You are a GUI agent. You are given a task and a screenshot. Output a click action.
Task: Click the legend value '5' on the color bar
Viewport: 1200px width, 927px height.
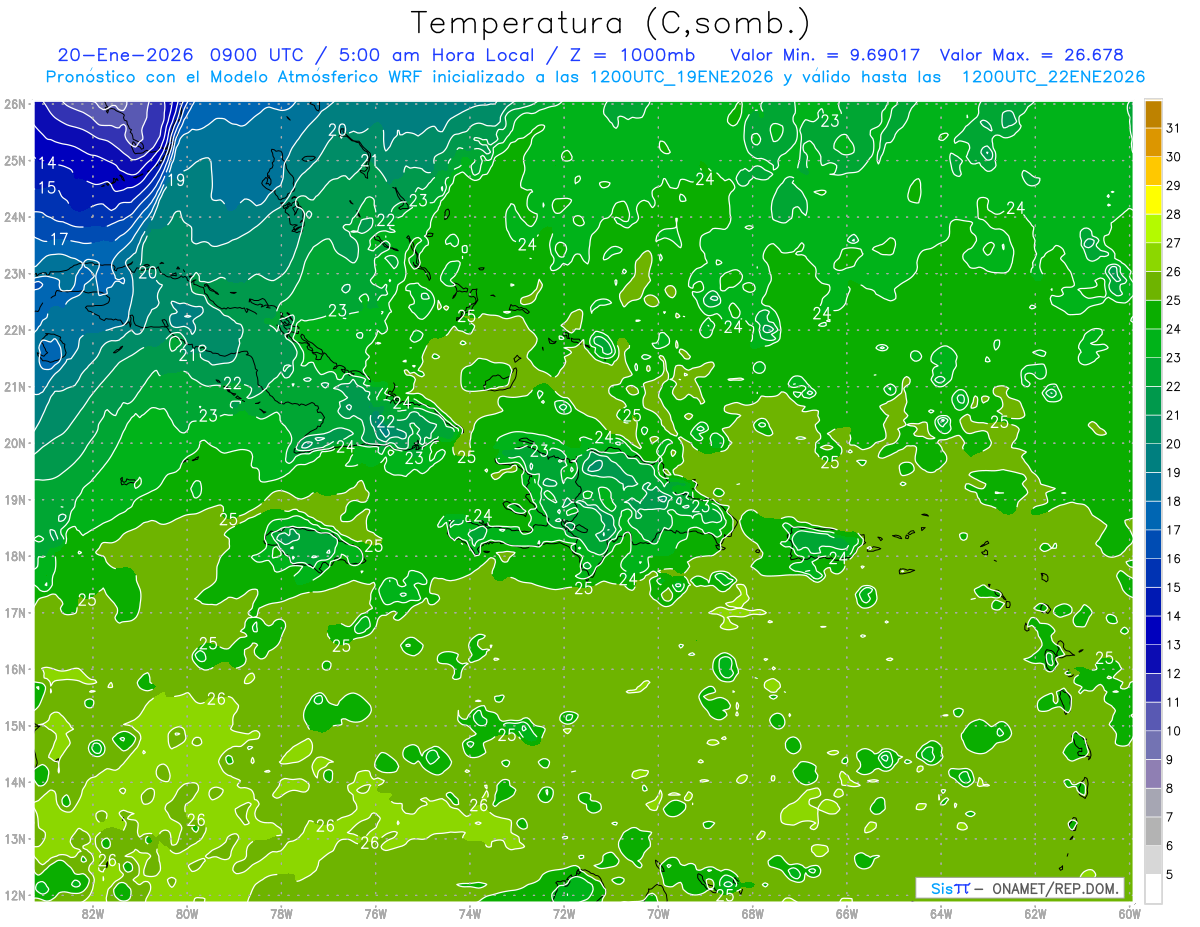click(x=1170, y=875)
